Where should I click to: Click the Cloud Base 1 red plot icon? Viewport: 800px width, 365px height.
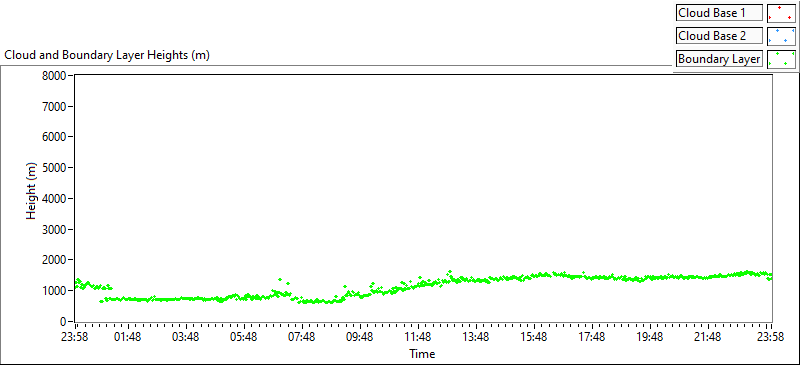pos(781,13)
